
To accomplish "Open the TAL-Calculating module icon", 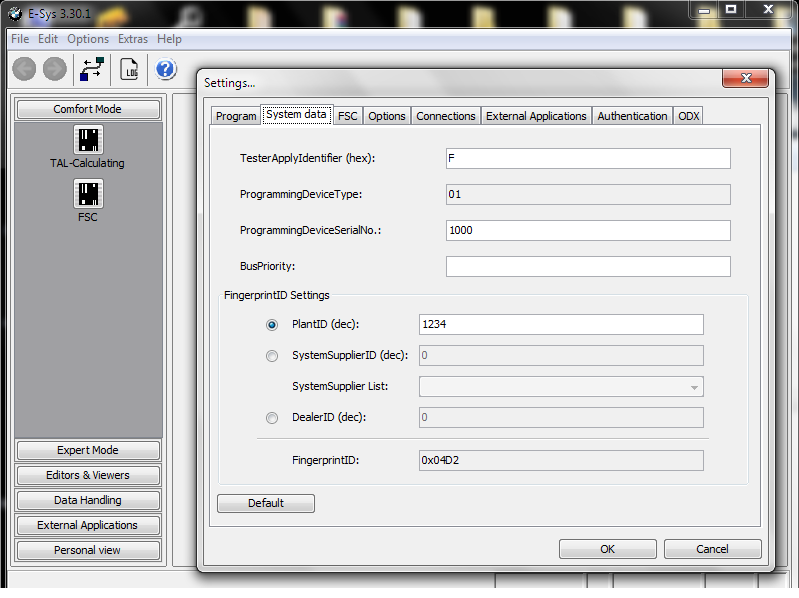I will [x=88, y=140].
